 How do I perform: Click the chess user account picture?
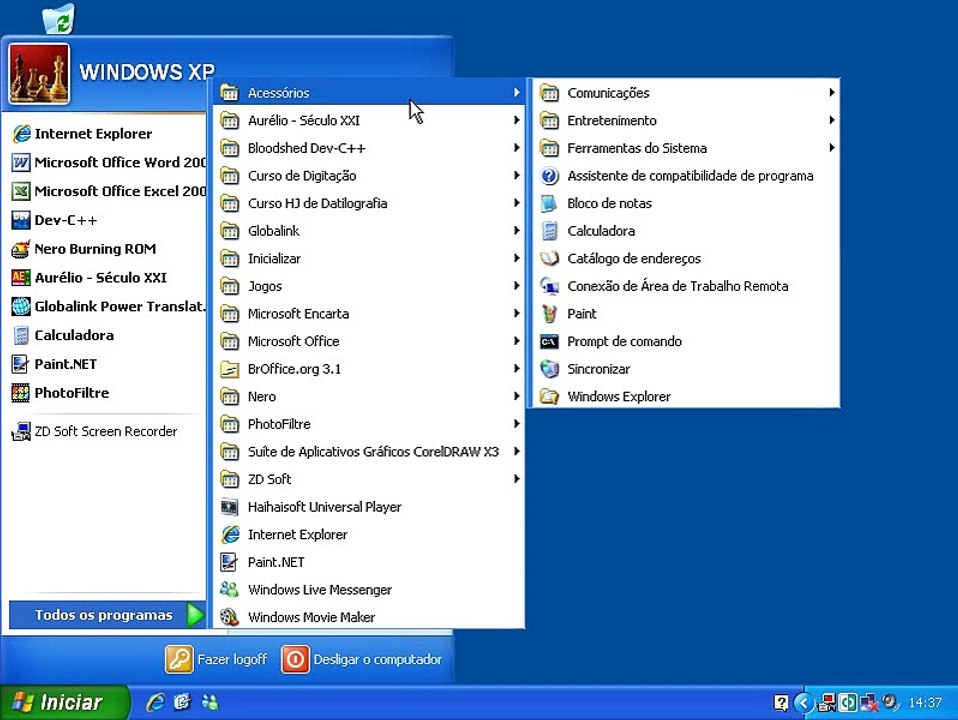[x=39, y=74]
